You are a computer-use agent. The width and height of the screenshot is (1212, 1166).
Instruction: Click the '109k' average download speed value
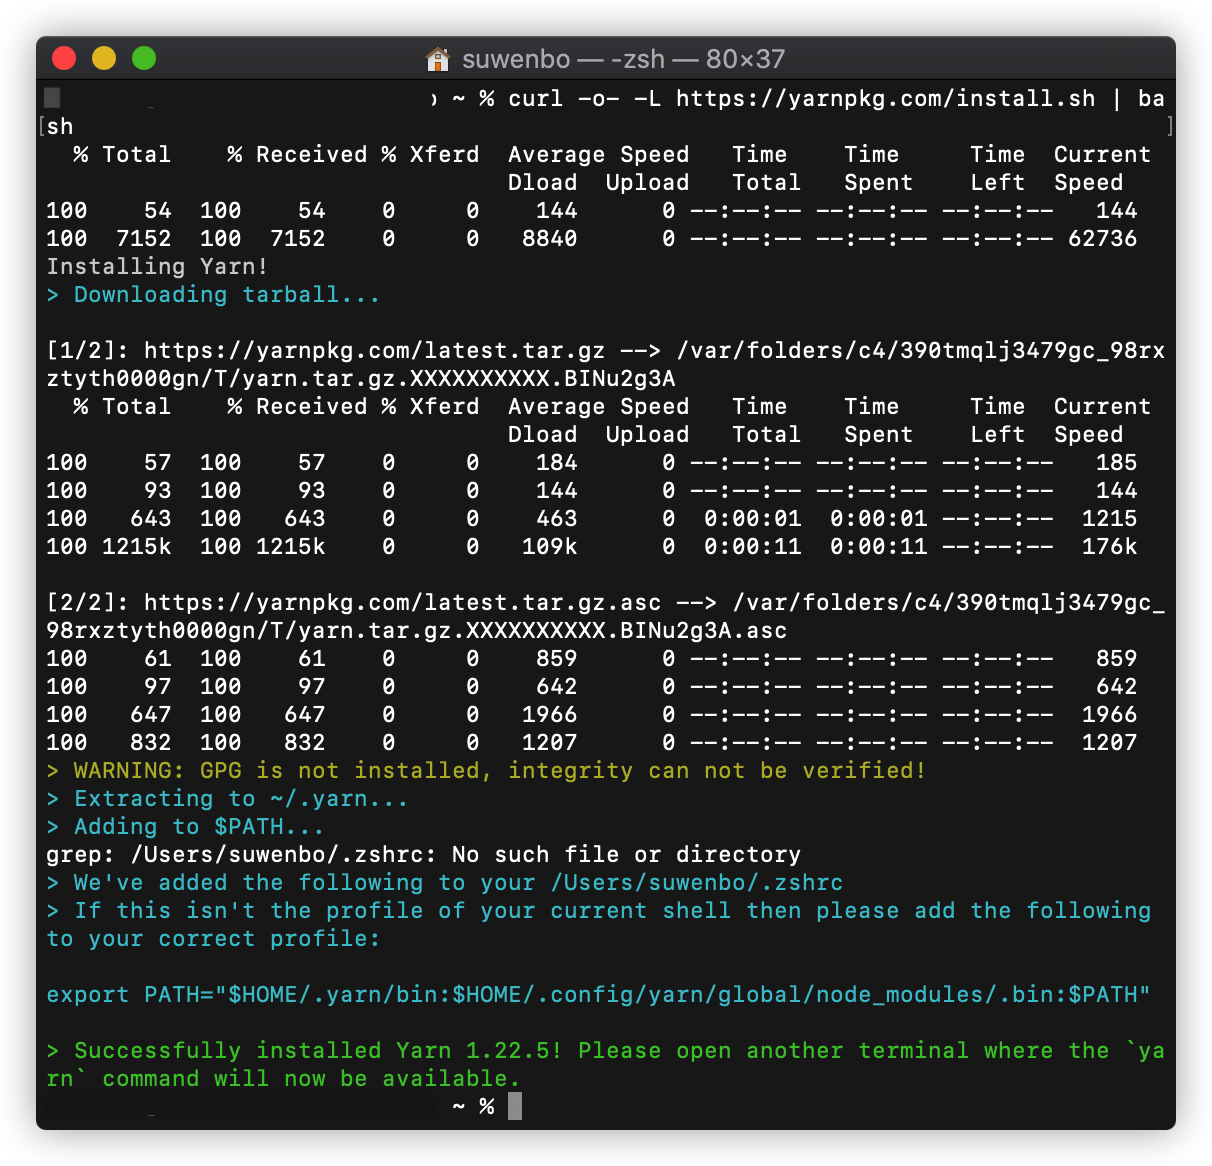[x=549, y=546]
